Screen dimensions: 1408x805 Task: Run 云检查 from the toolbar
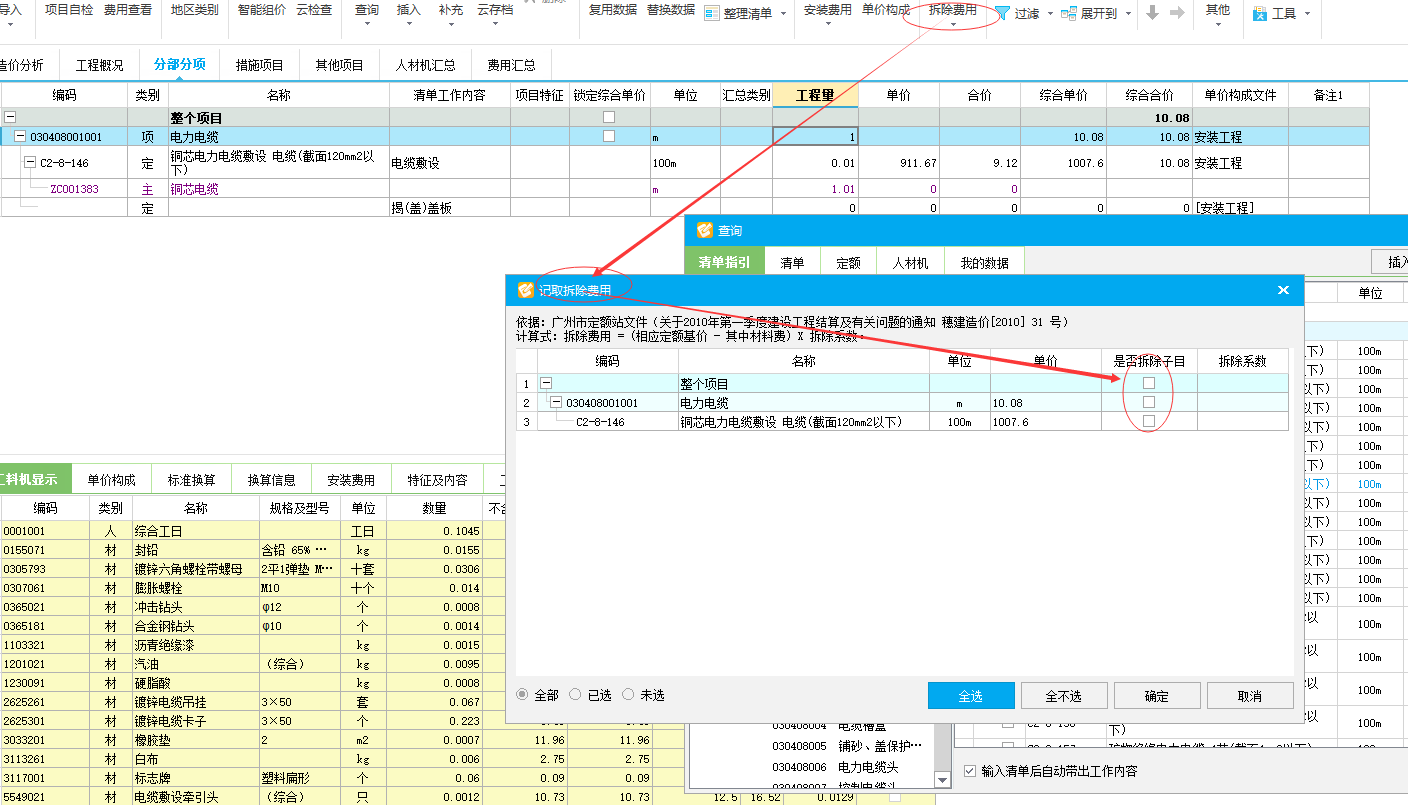click(x=315, y=10)
